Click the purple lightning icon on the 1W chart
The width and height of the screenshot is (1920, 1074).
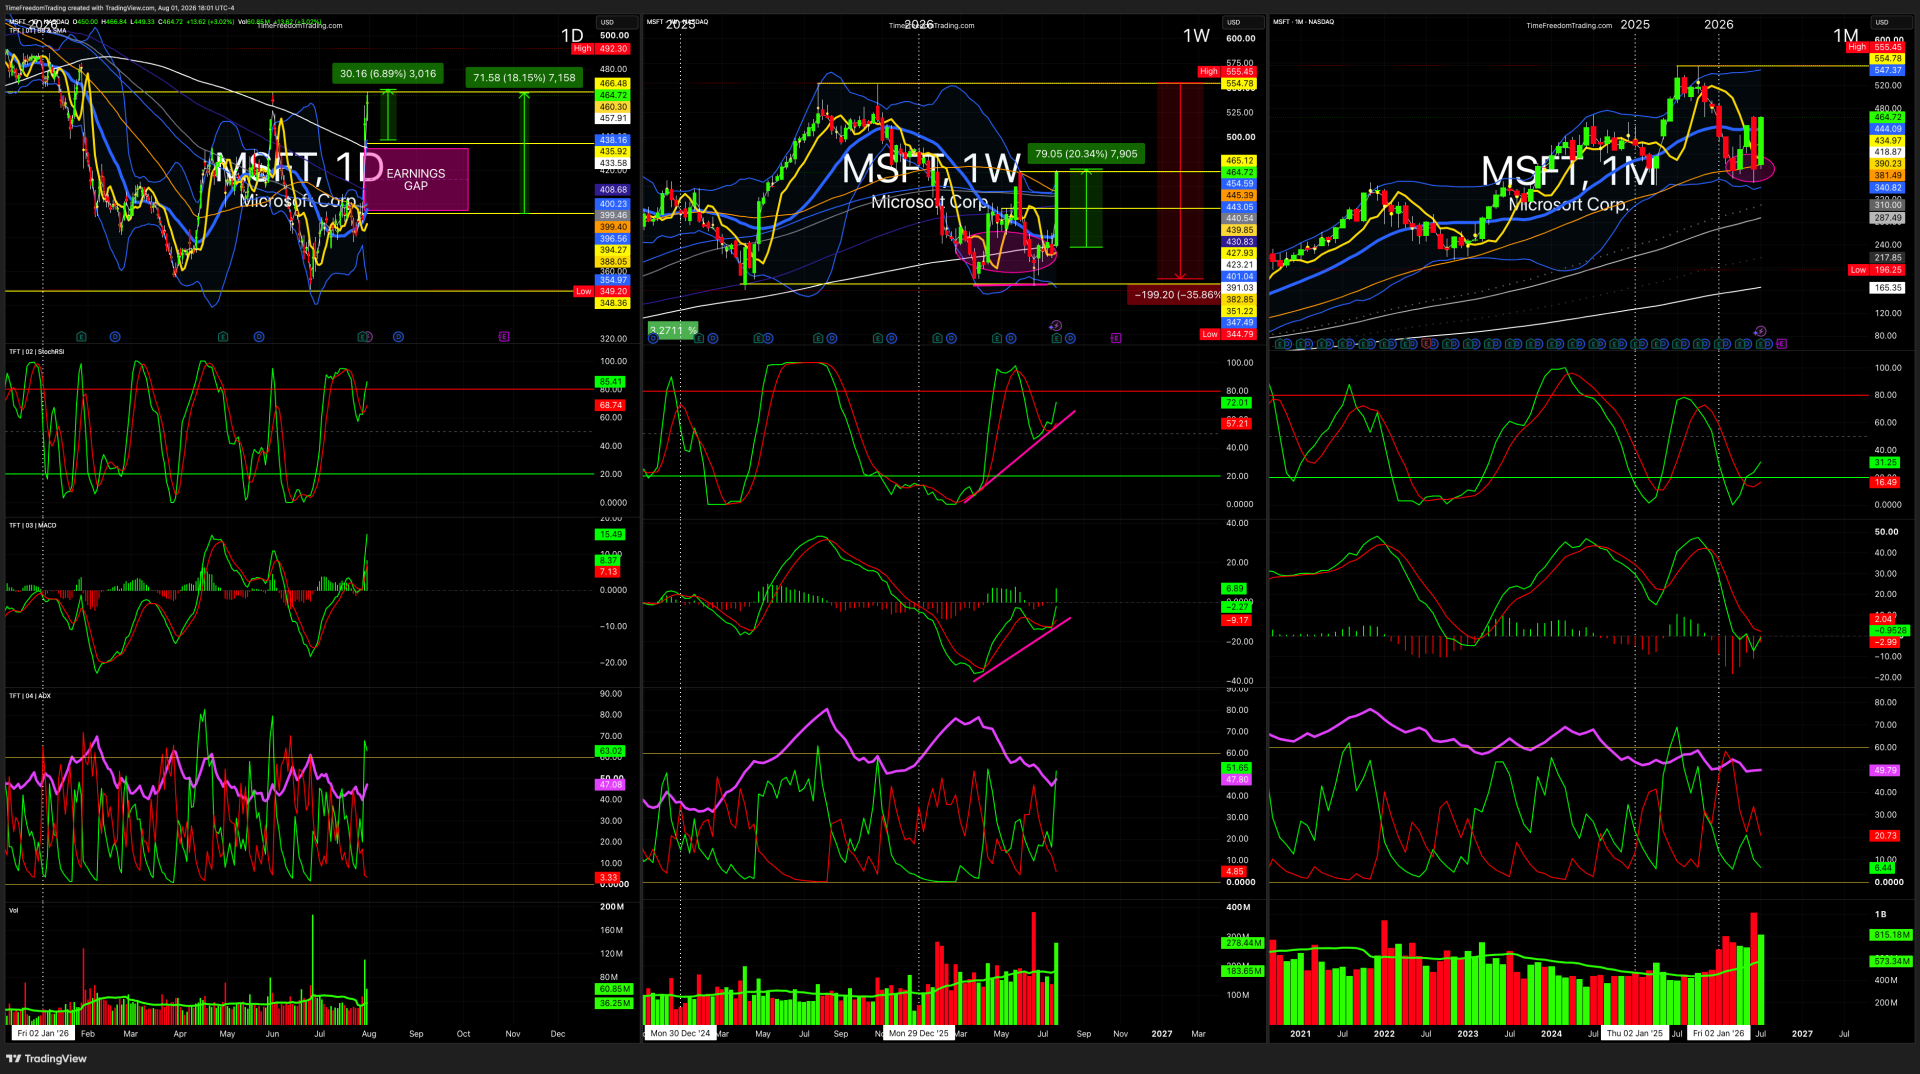(x=1055, y=326)
